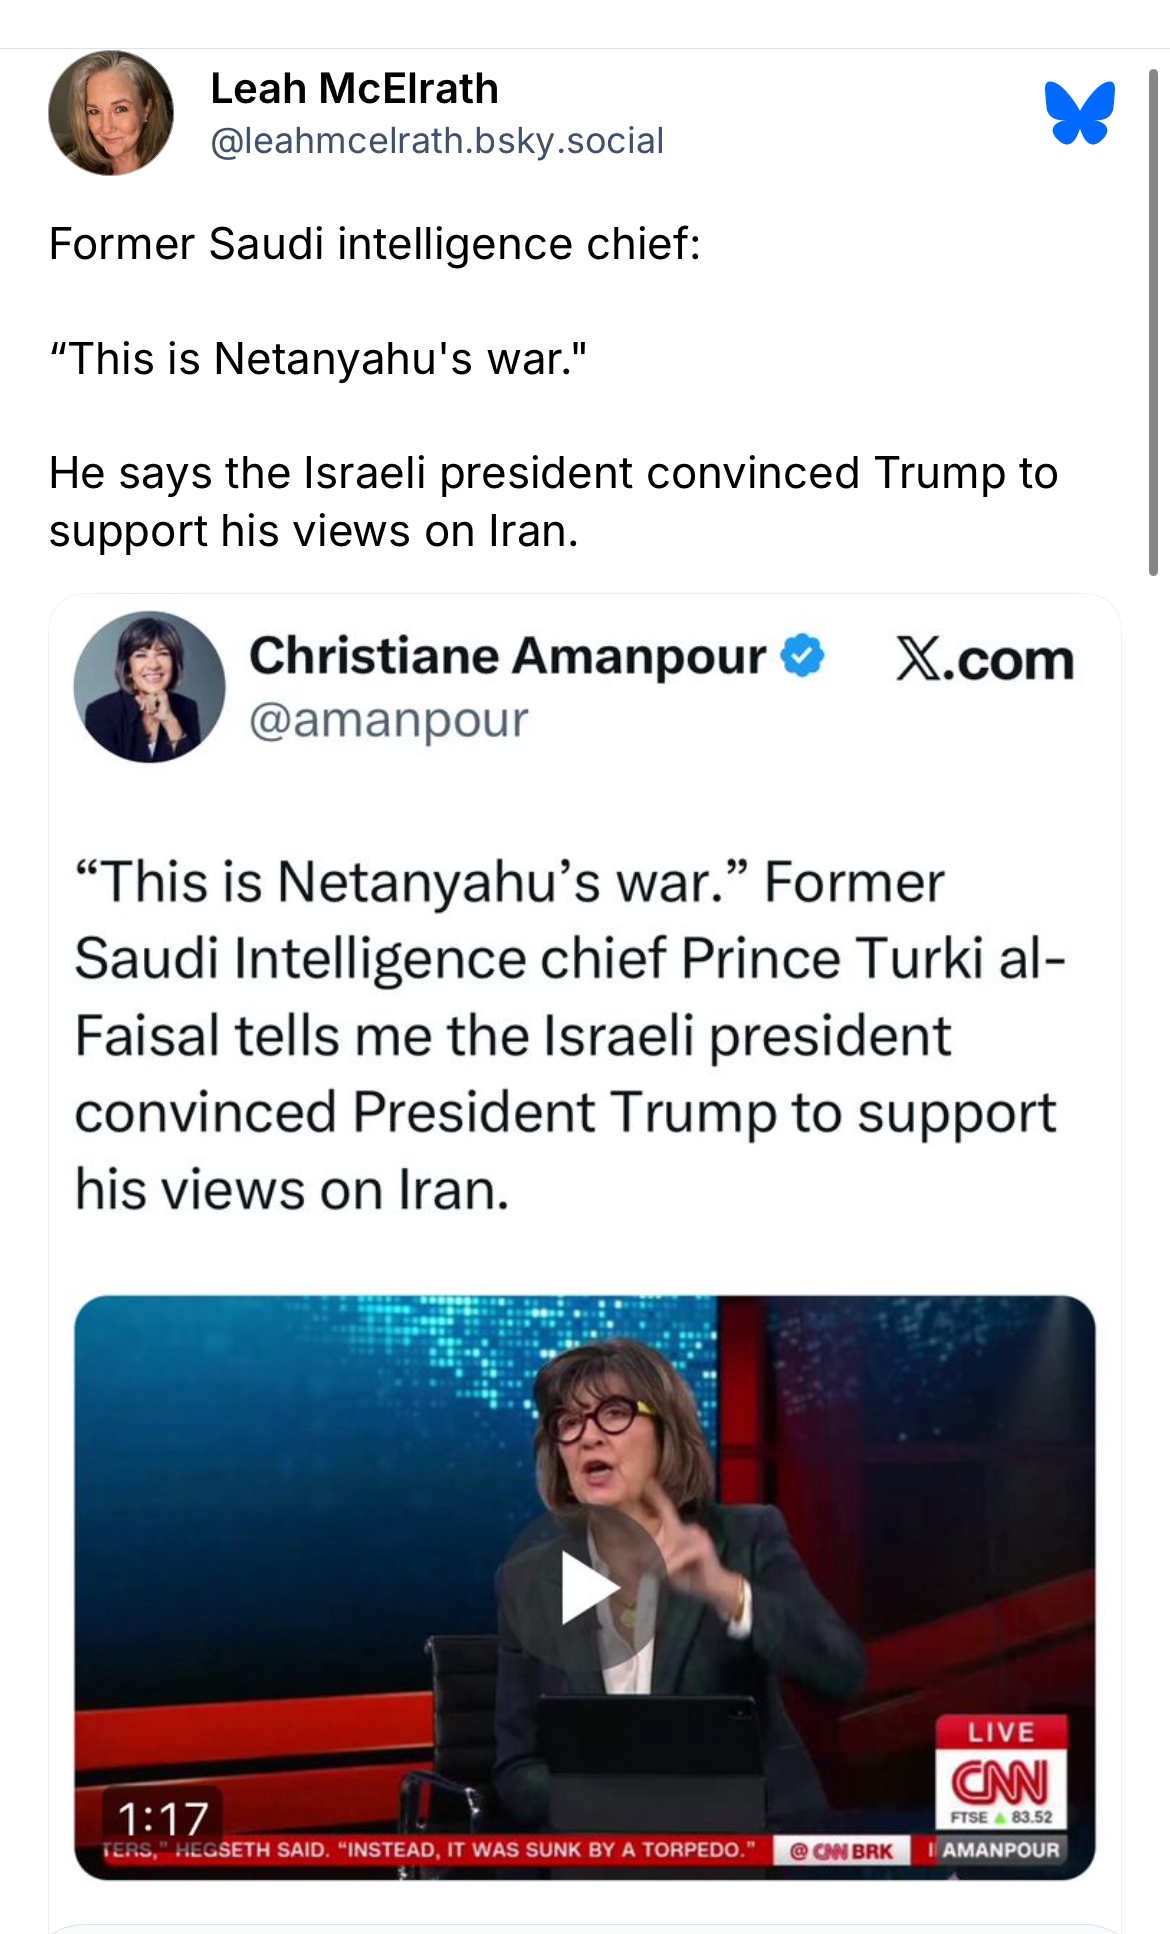The image size is (1170, 1934).
Task: Click the Bluesky butterfly logo
Action: point(1079,112)
